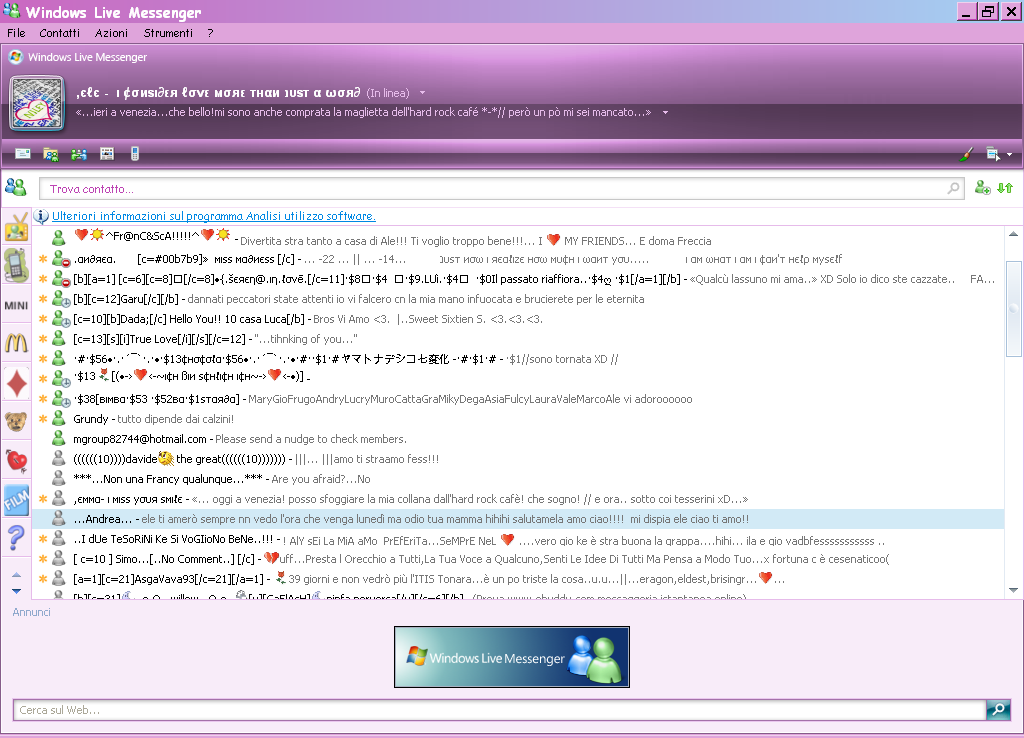Click the Windows Live Messenger banner ad

(x=511, y=657)
